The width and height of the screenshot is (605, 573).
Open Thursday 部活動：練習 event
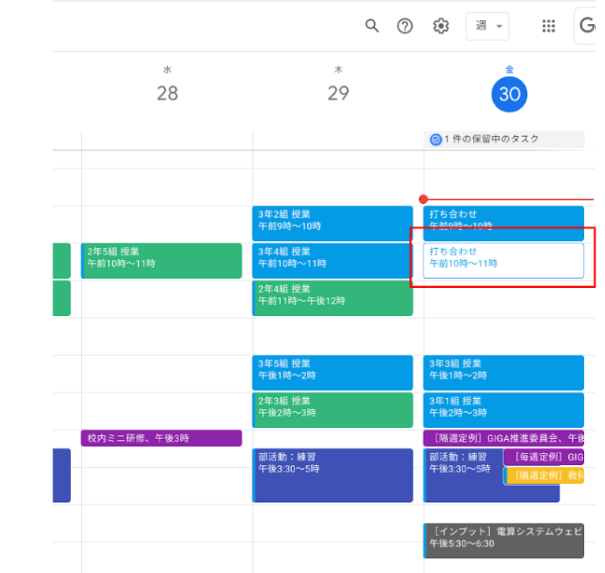pyautogui.click(x=332, y=475)
